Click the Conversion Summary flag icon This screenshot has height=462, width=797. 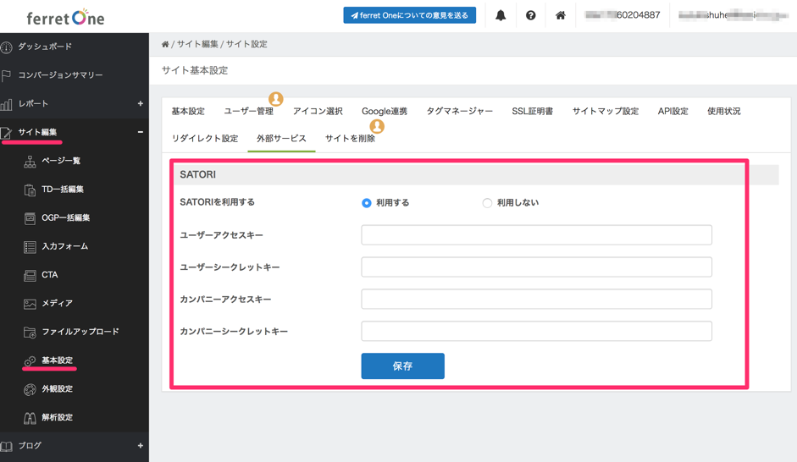click(x=6, y=76)
